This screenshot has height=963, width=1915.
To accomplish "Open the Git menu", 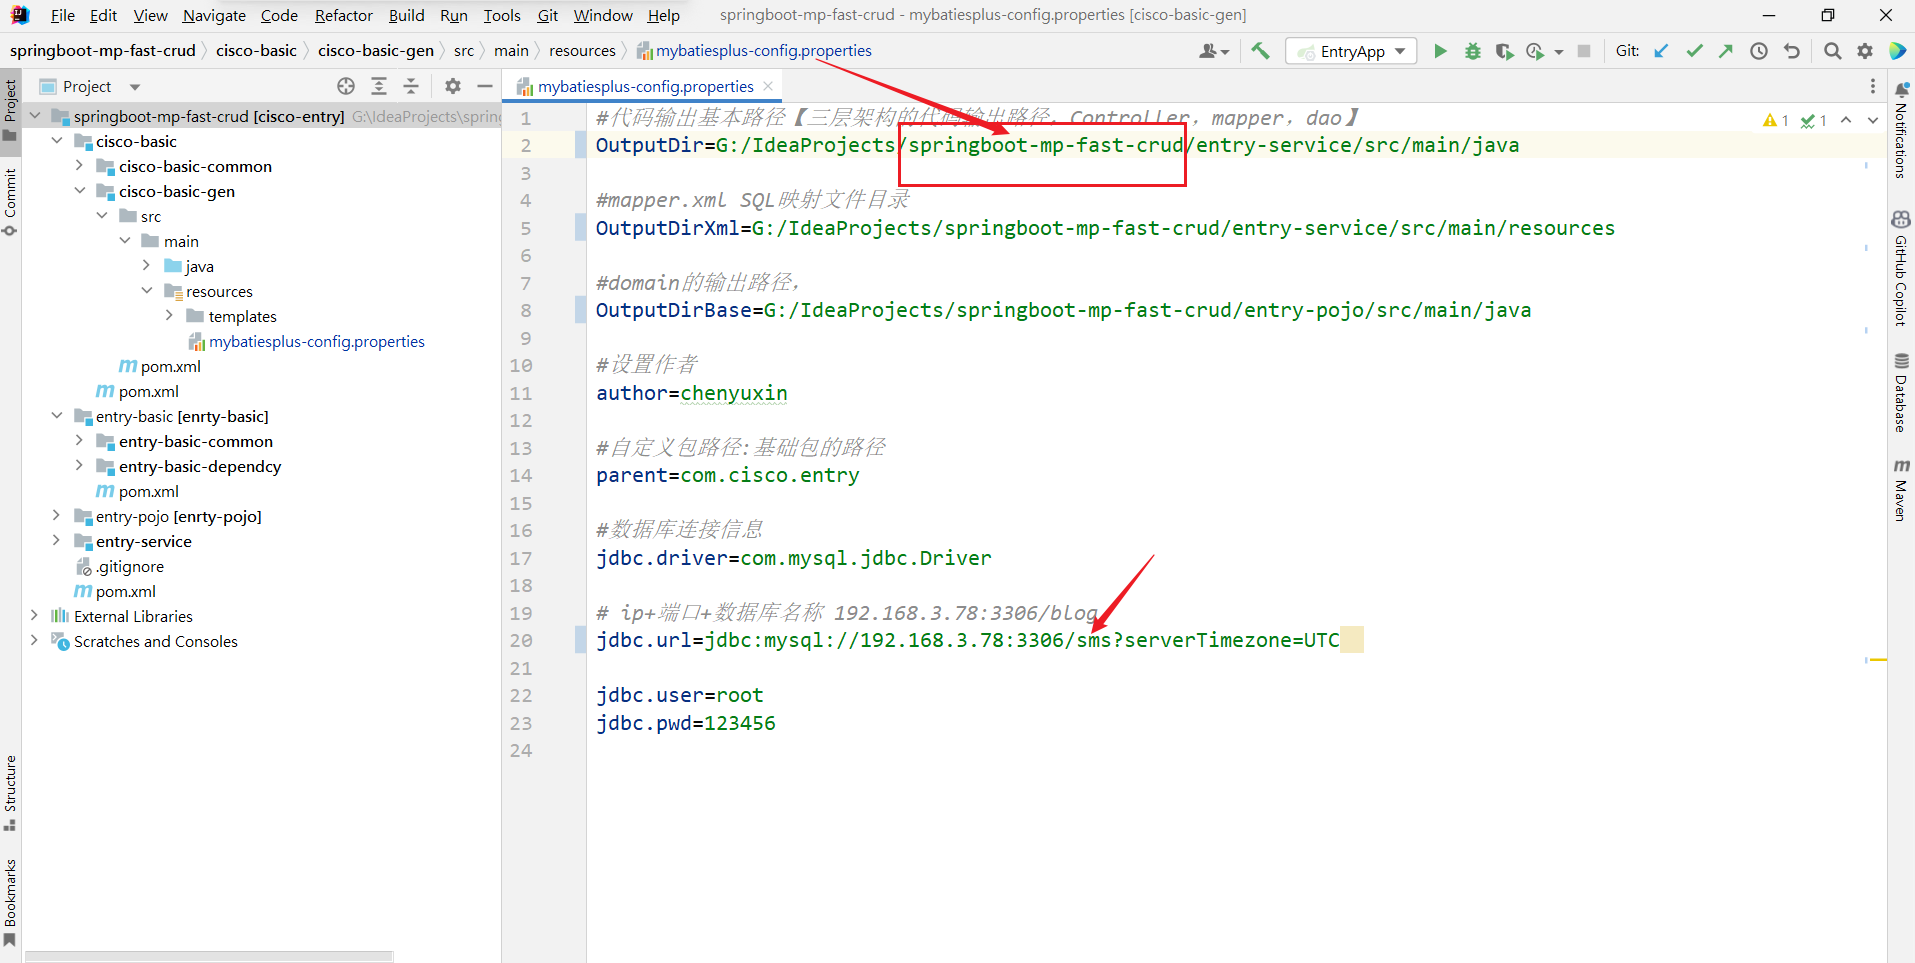I will (x=547, y=15).
